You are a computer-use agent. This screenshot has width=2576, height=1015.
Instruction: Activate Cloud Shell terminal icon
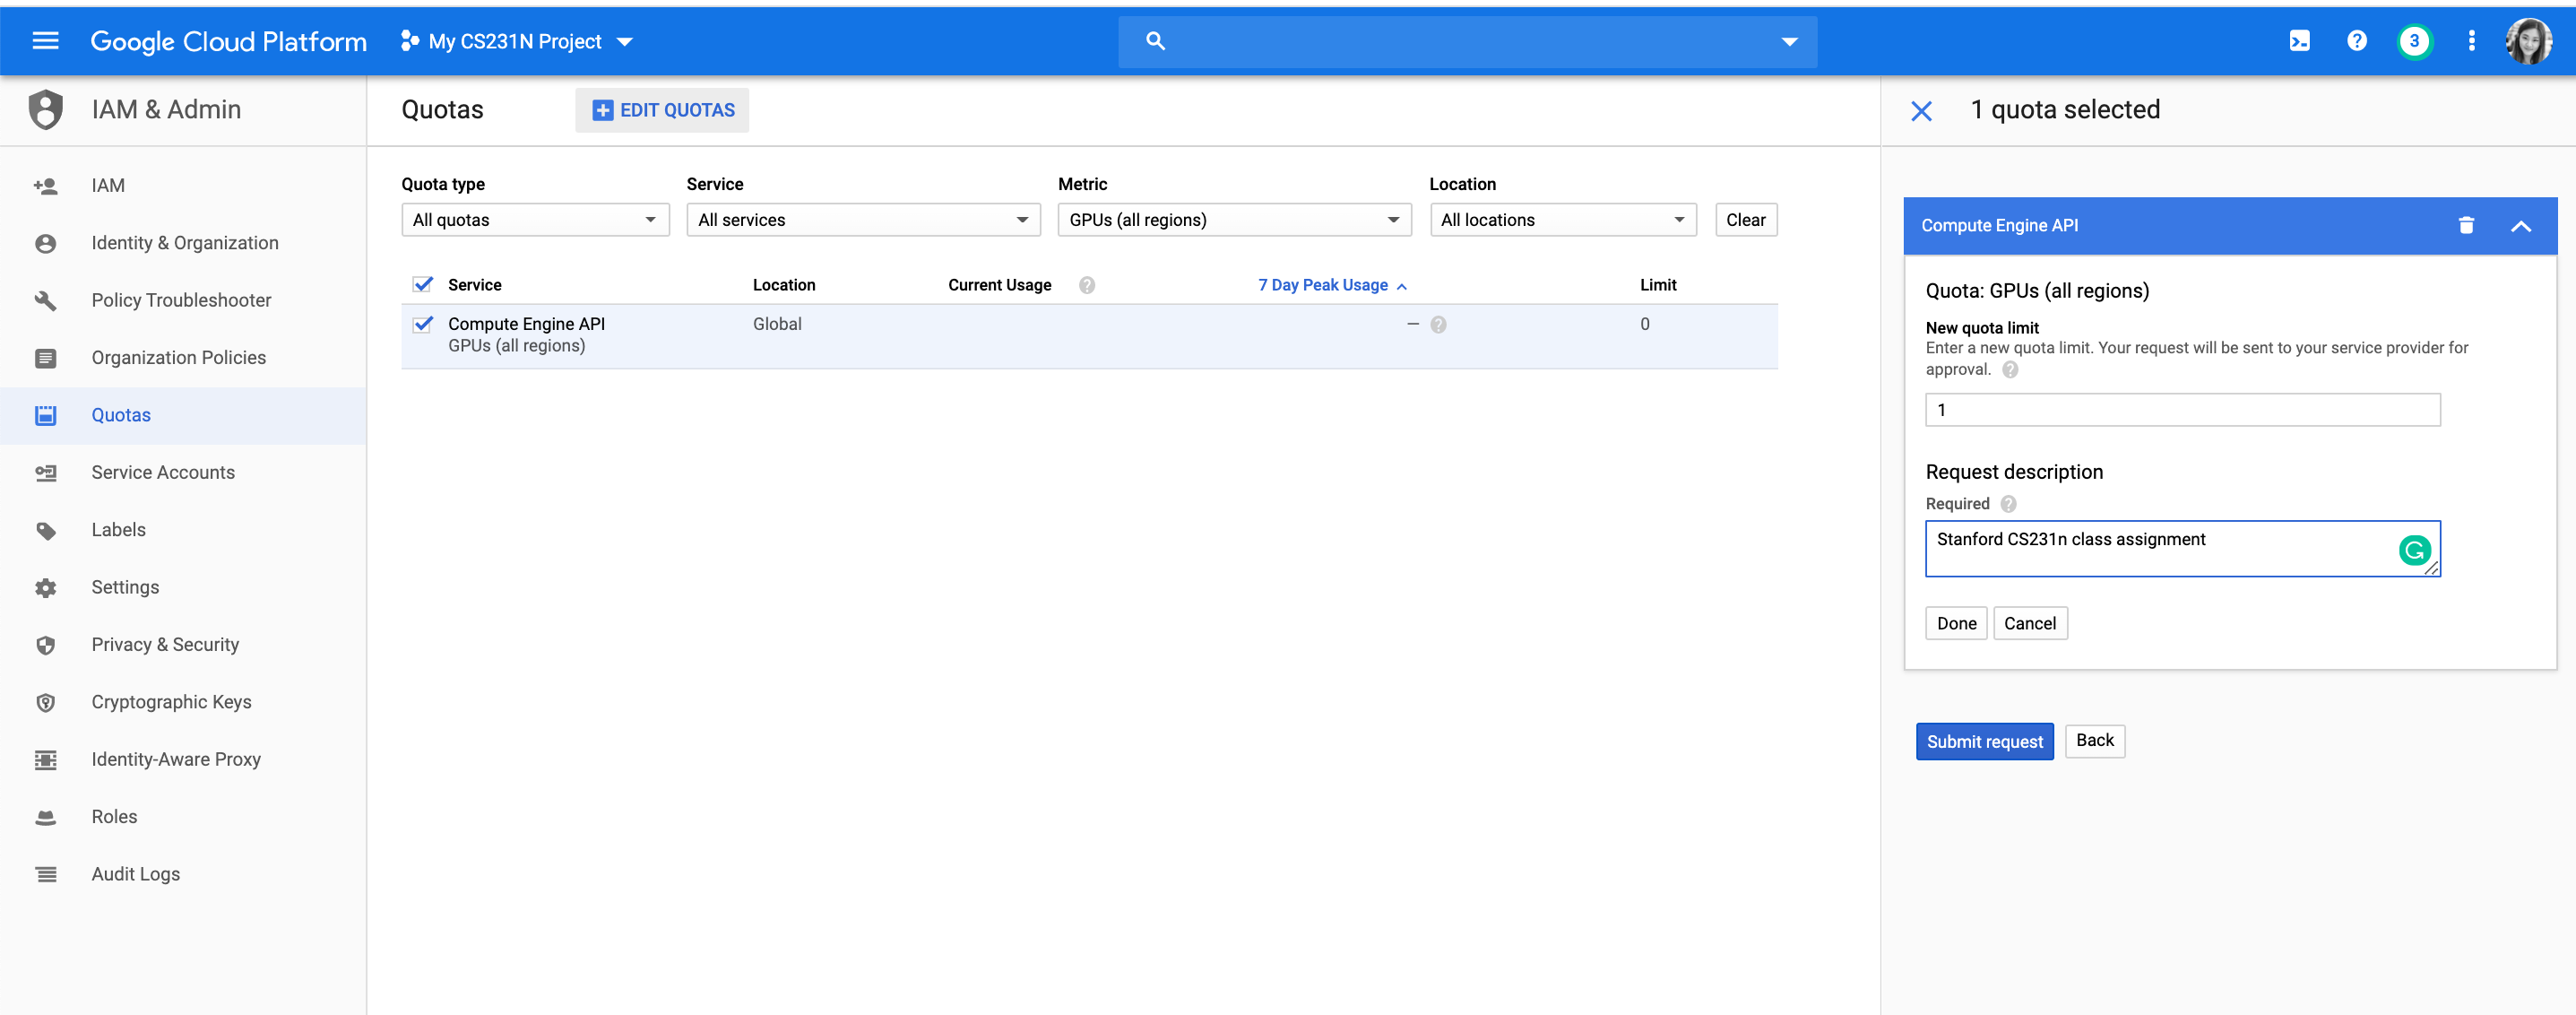[x=2299, y=41]
